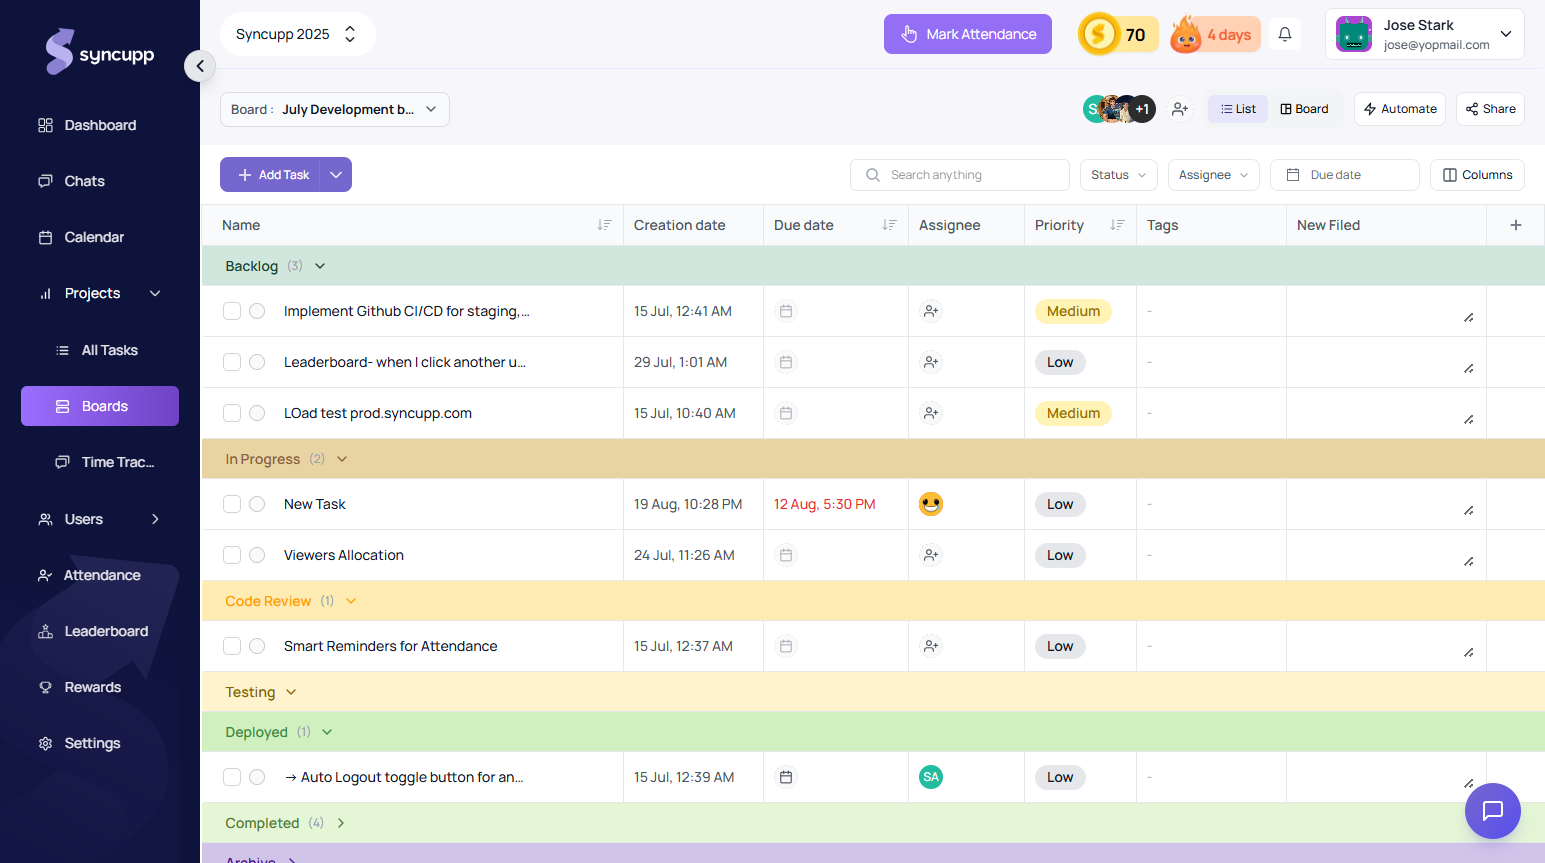
Task: Expand the Completed group
Action: coord(341,823)
